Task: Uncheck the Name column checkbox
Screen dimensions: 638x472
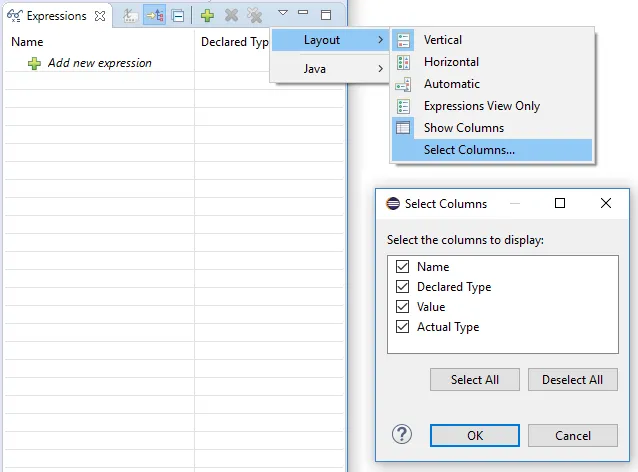Action: coord(403,267)
